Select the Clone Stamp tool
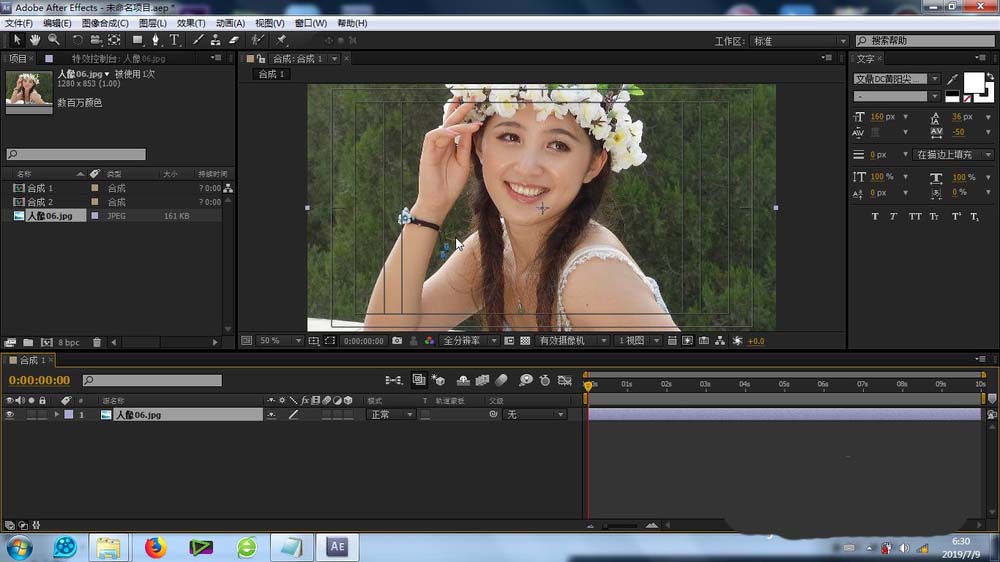1000x562 pixels. coord(216,40)
